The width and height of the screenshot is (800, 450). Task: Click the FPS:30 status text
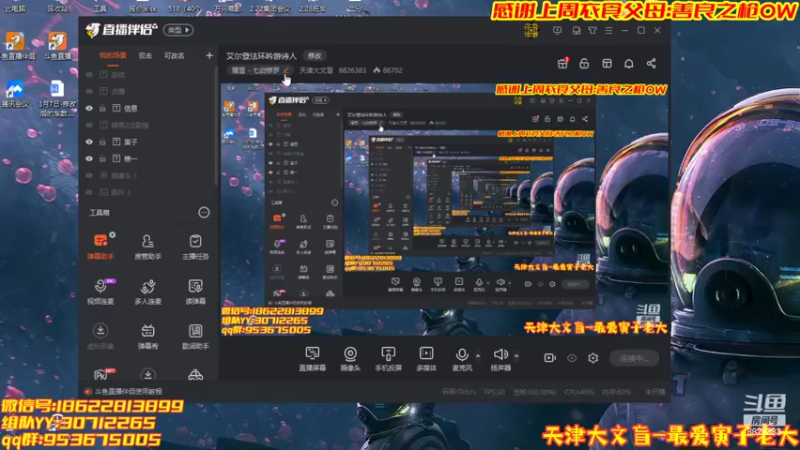(494, 392)
